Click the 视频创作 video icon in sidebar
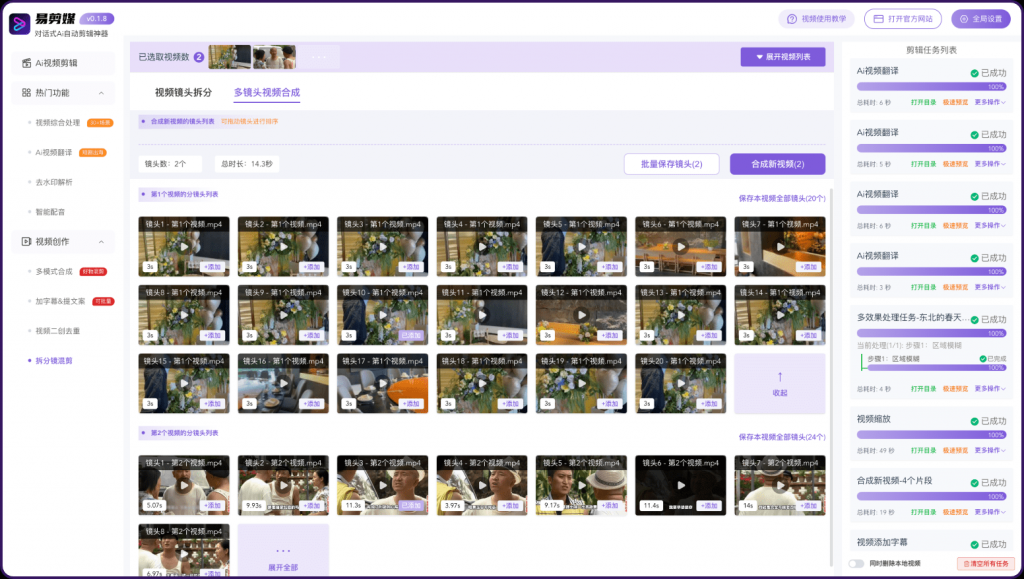This screenshot has height=579, width=1024. [26, 241]
